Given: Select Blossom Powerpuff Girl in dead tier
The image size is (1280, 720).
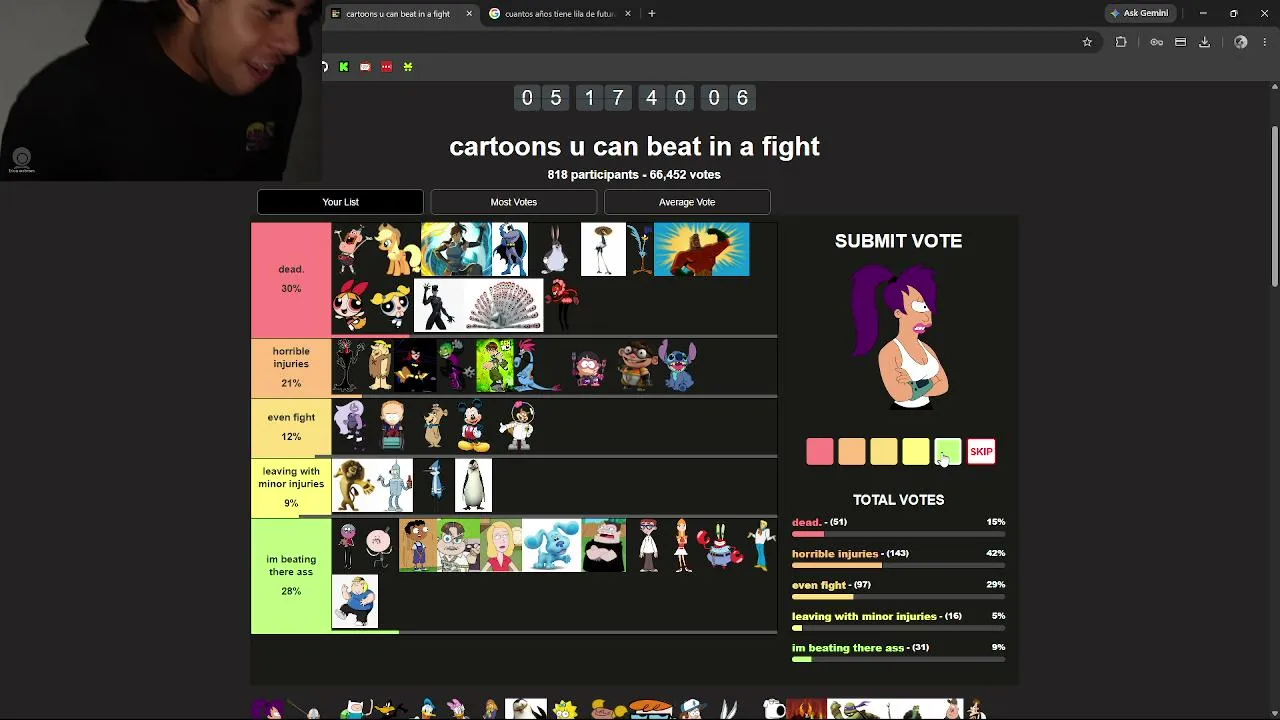Looking at the screenshot, I should [x=350, y=305].
